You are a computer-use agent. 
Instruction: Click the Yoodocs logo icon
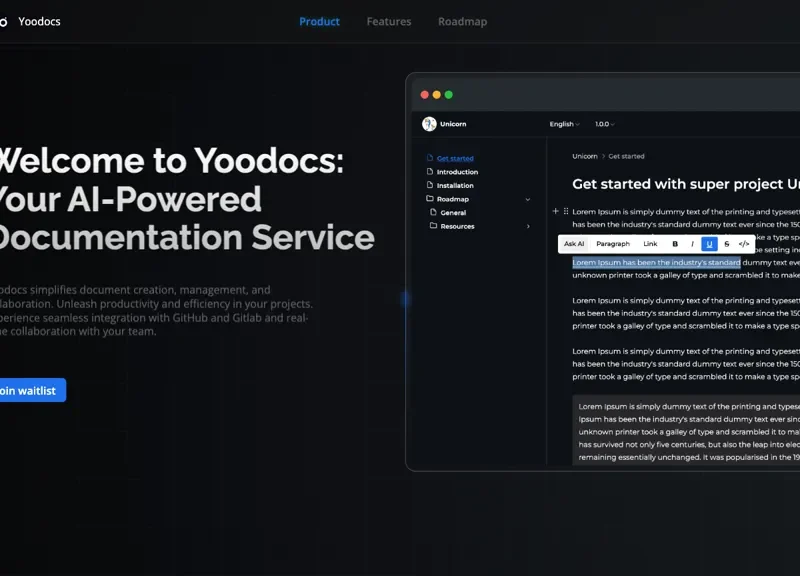(x=6, y=20)
